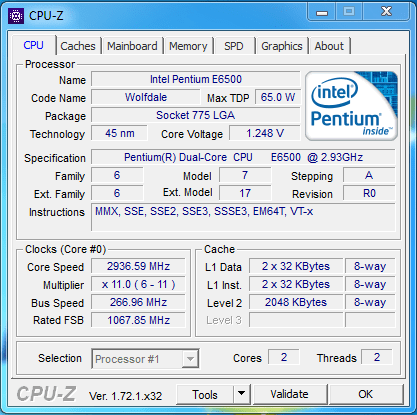Click the Level 2 size 2048 KBytes

[296, 302]
